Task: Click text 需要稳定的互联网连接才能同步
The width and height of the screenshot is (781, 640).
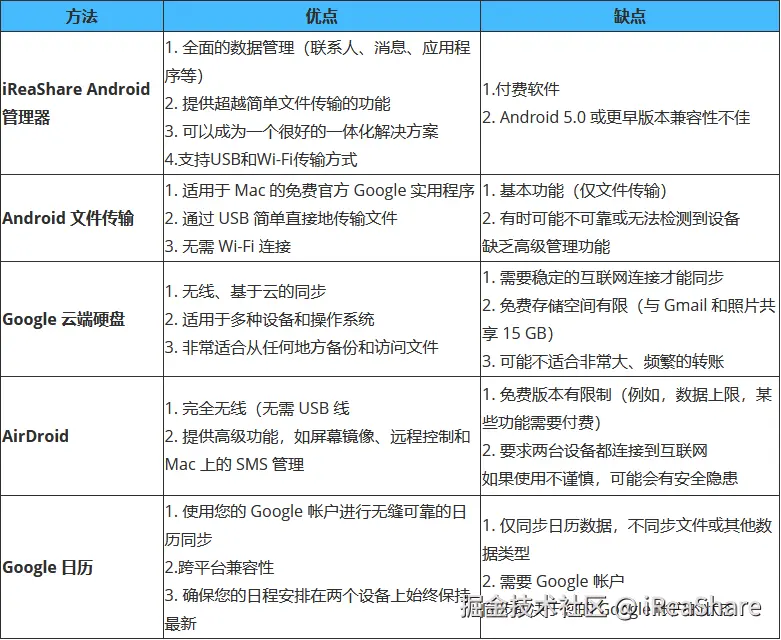Action: [x=611, y=277]
